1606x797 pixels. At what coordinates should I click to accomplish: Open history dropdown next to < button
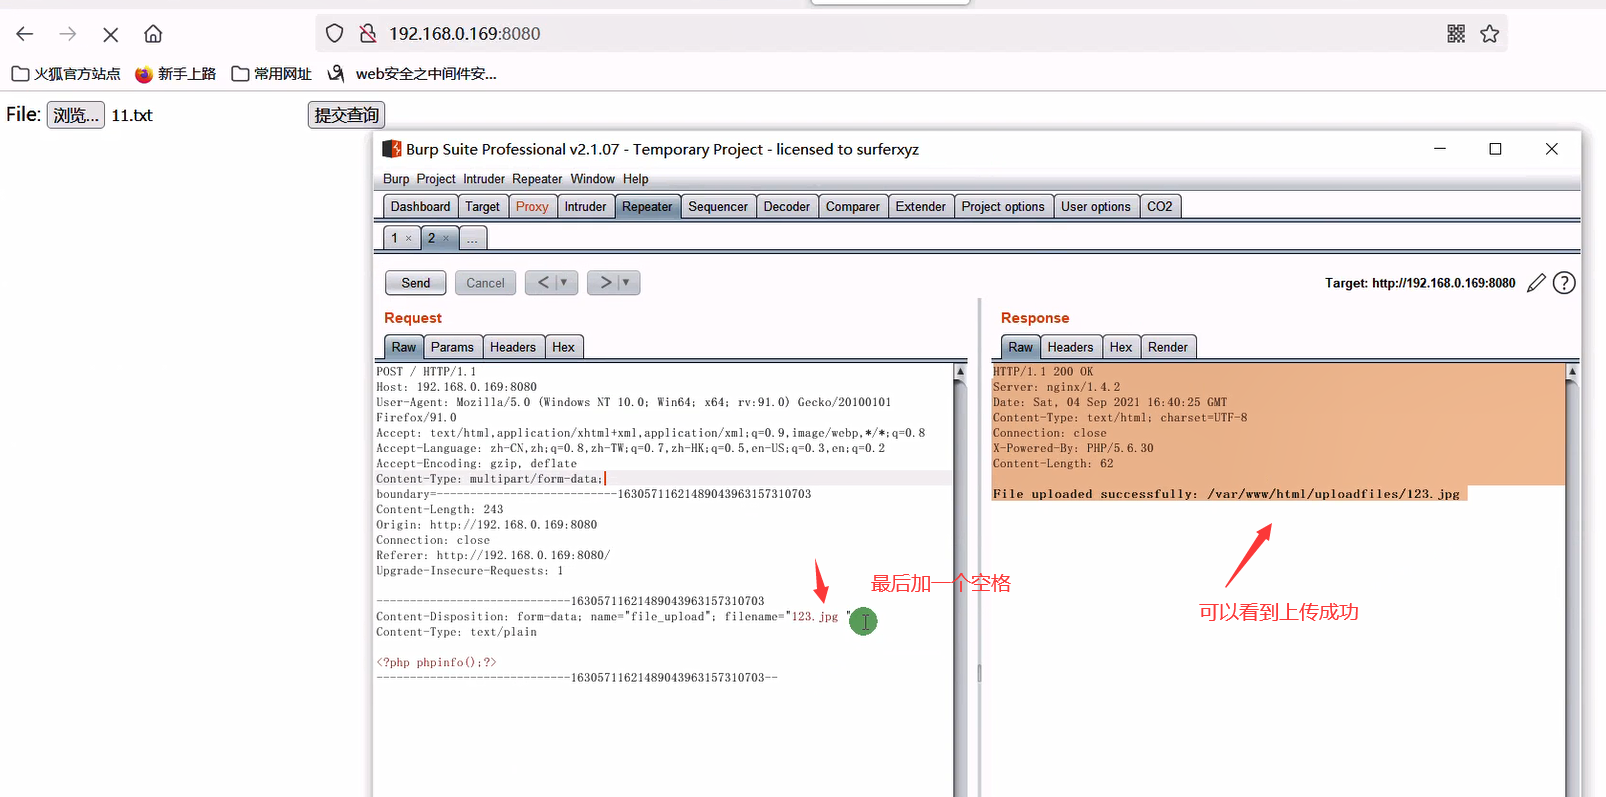click(x=564, y=283)
